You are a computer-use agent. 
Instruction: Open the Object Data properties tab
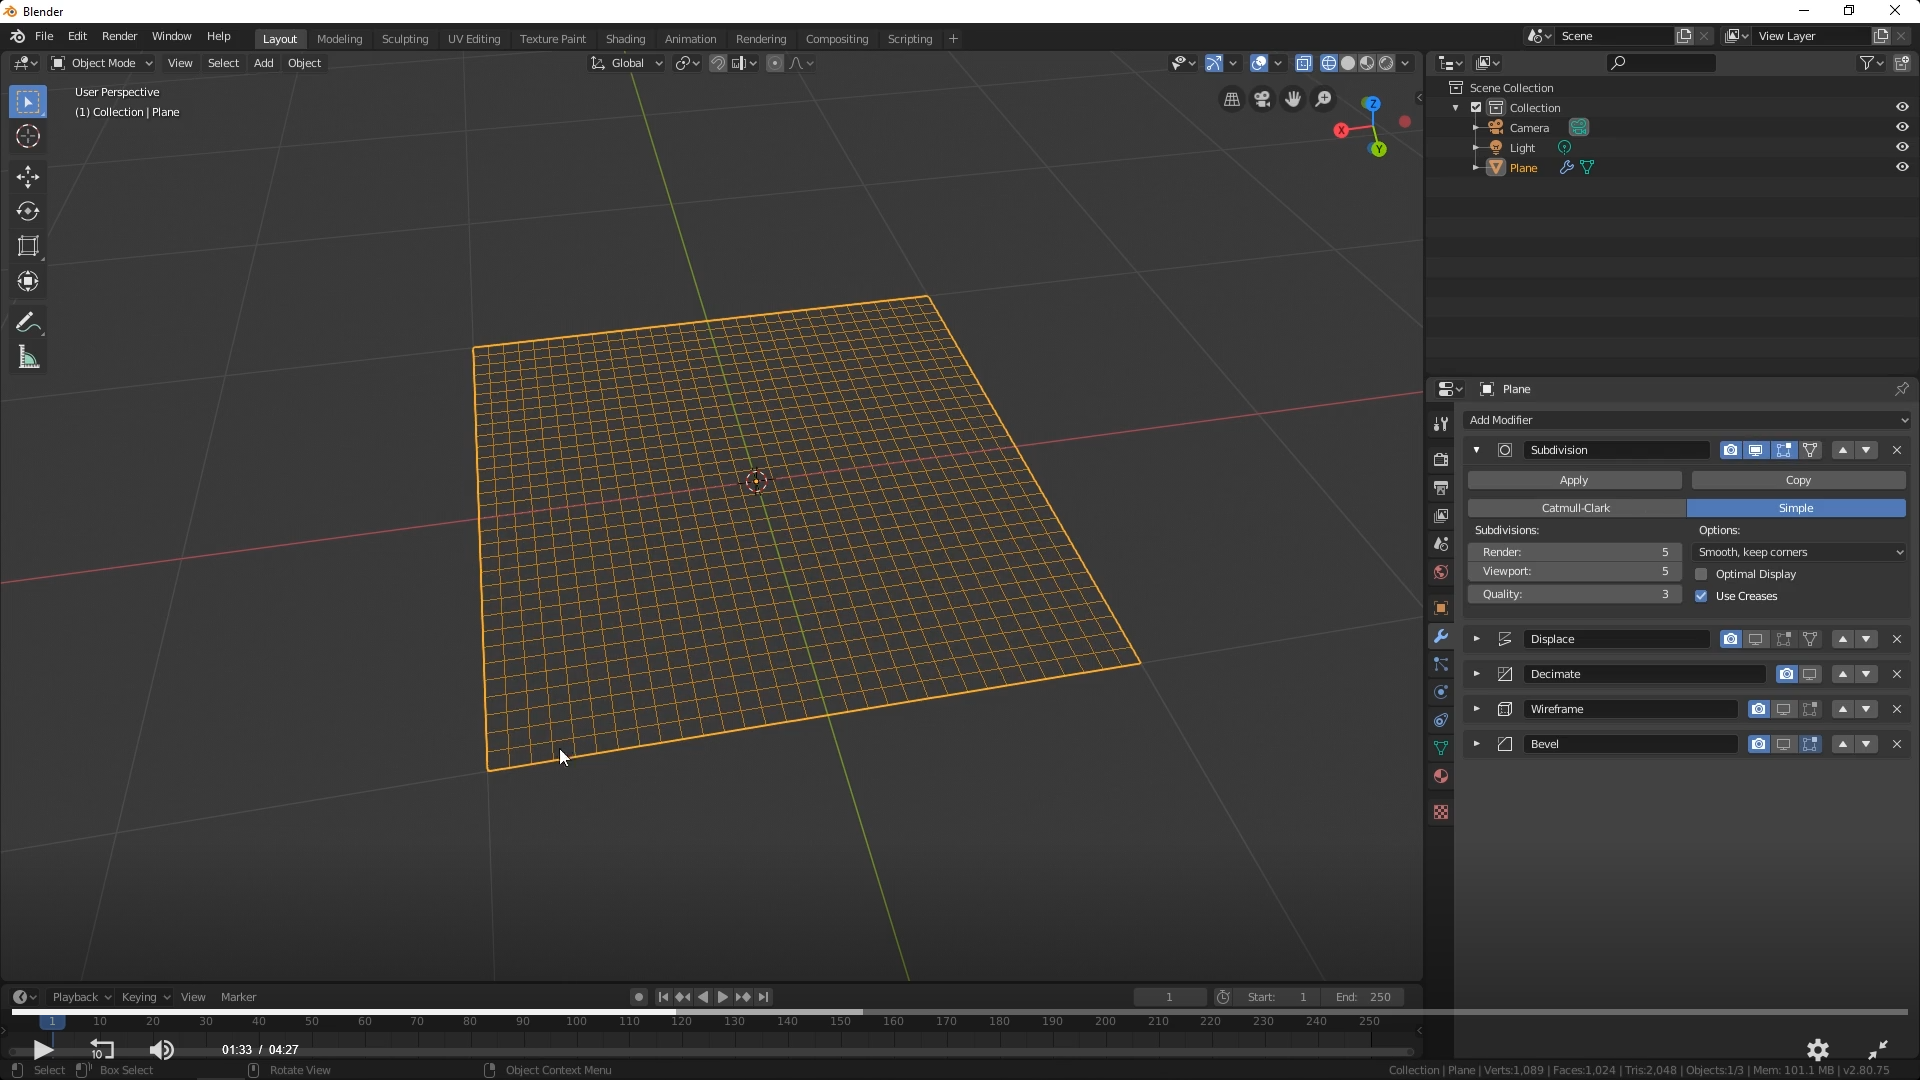(1440, 748)
